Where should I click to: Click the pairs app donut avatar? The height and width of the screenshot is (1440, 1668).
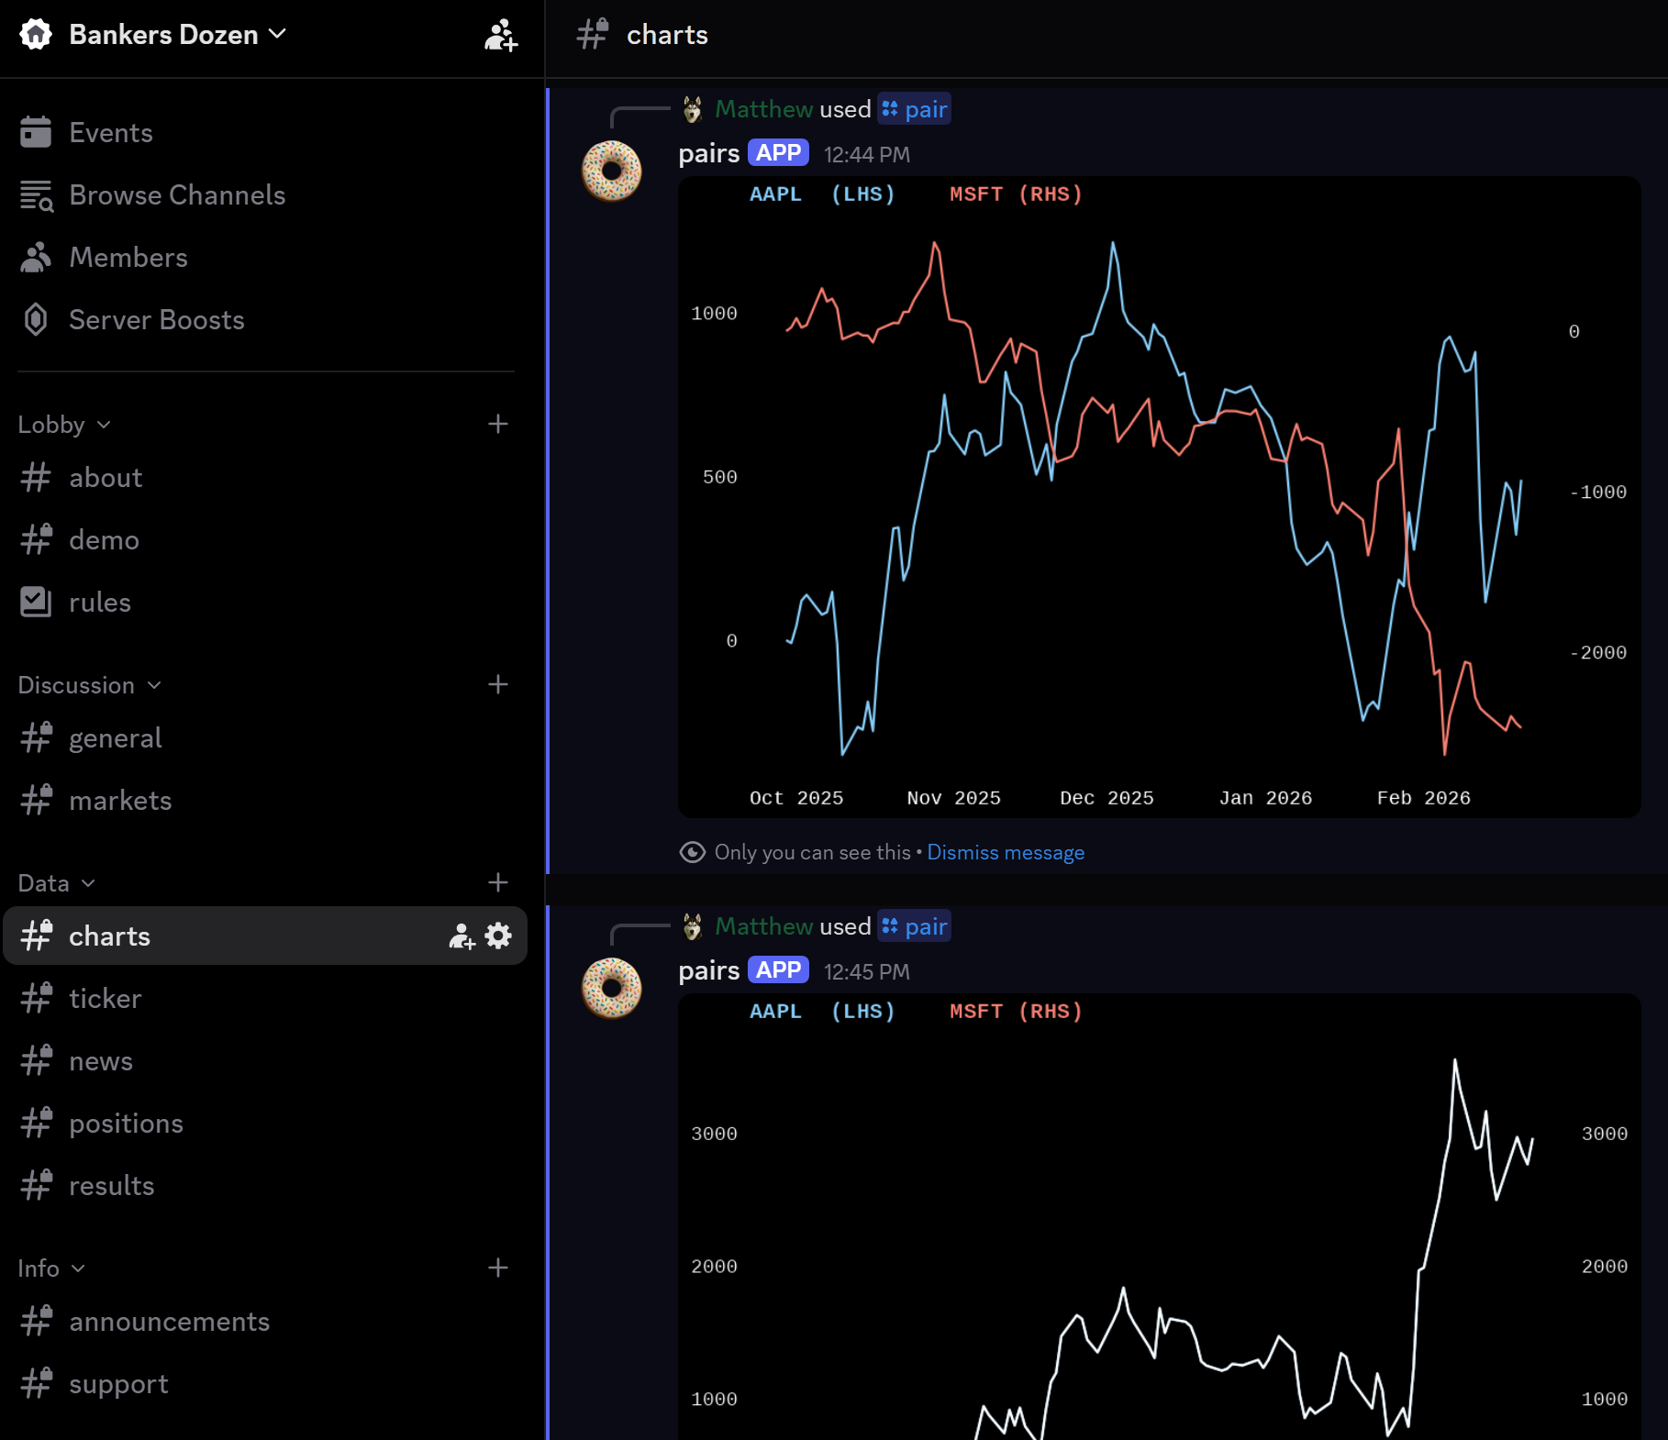point(611,171)
